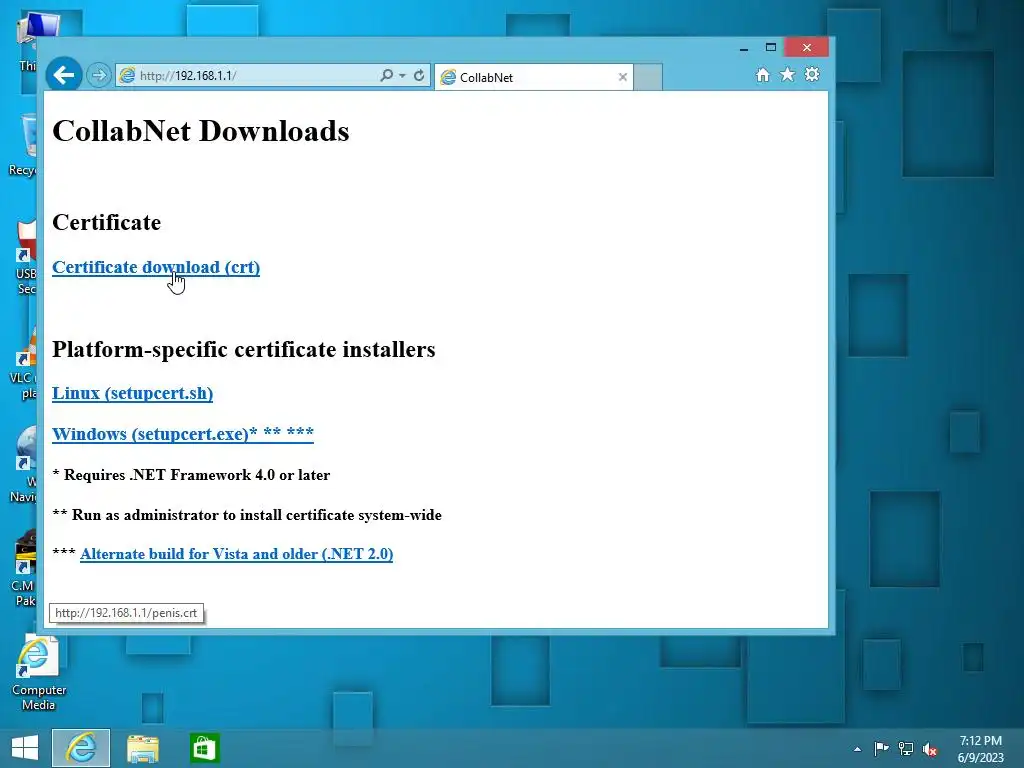Download the Linux (setupcert.sh) installer link
The width and height of the screenshot is (1024, 768).
[x=133, y=393]
